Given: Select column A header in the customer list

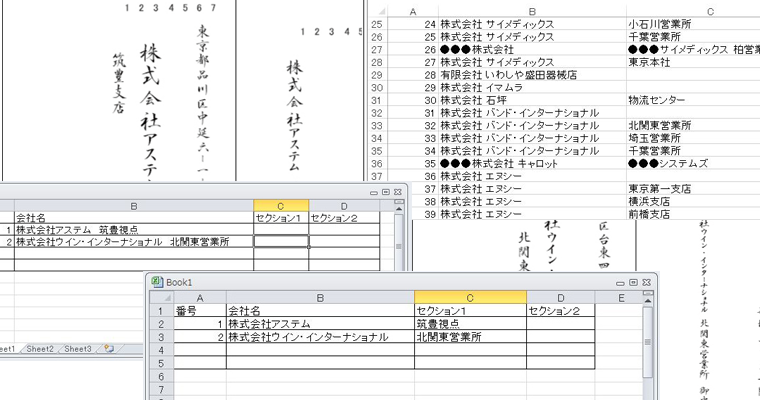Looking at the screenshot, I should pos(413,12).
